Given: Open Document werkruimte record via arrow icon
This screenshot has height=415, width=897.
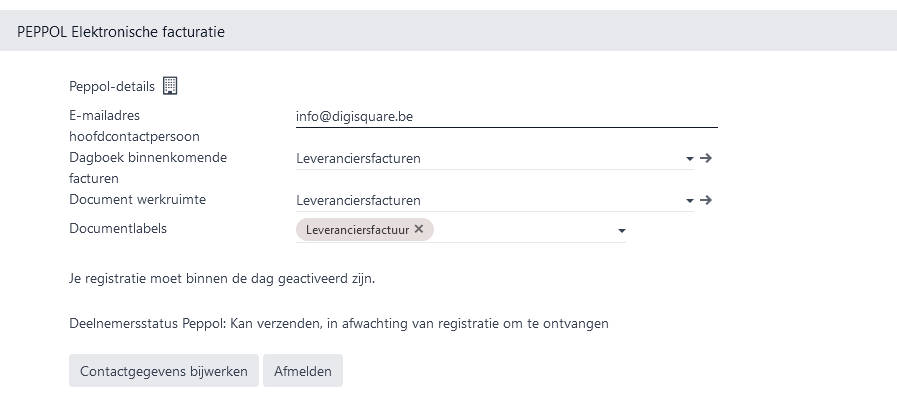Looking at the screenshot, I should pyautogui.click(x=706, y=200).
